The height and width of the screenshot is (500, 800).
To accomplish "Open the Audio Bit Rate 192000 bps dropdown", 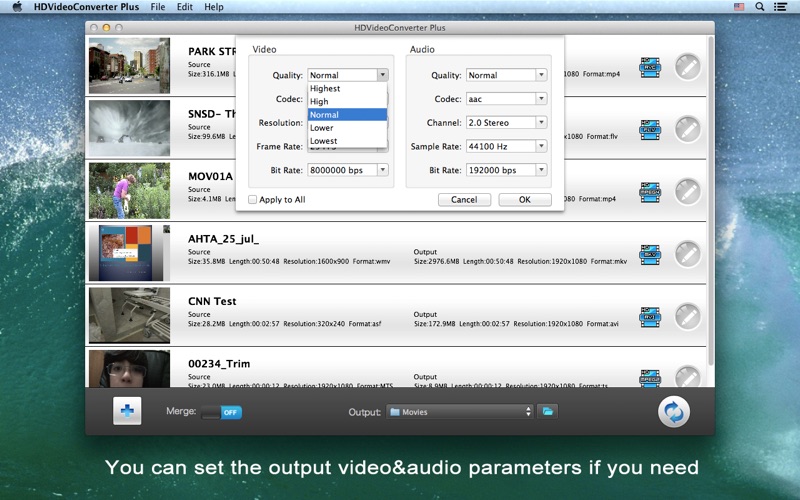I will (507, 170).
